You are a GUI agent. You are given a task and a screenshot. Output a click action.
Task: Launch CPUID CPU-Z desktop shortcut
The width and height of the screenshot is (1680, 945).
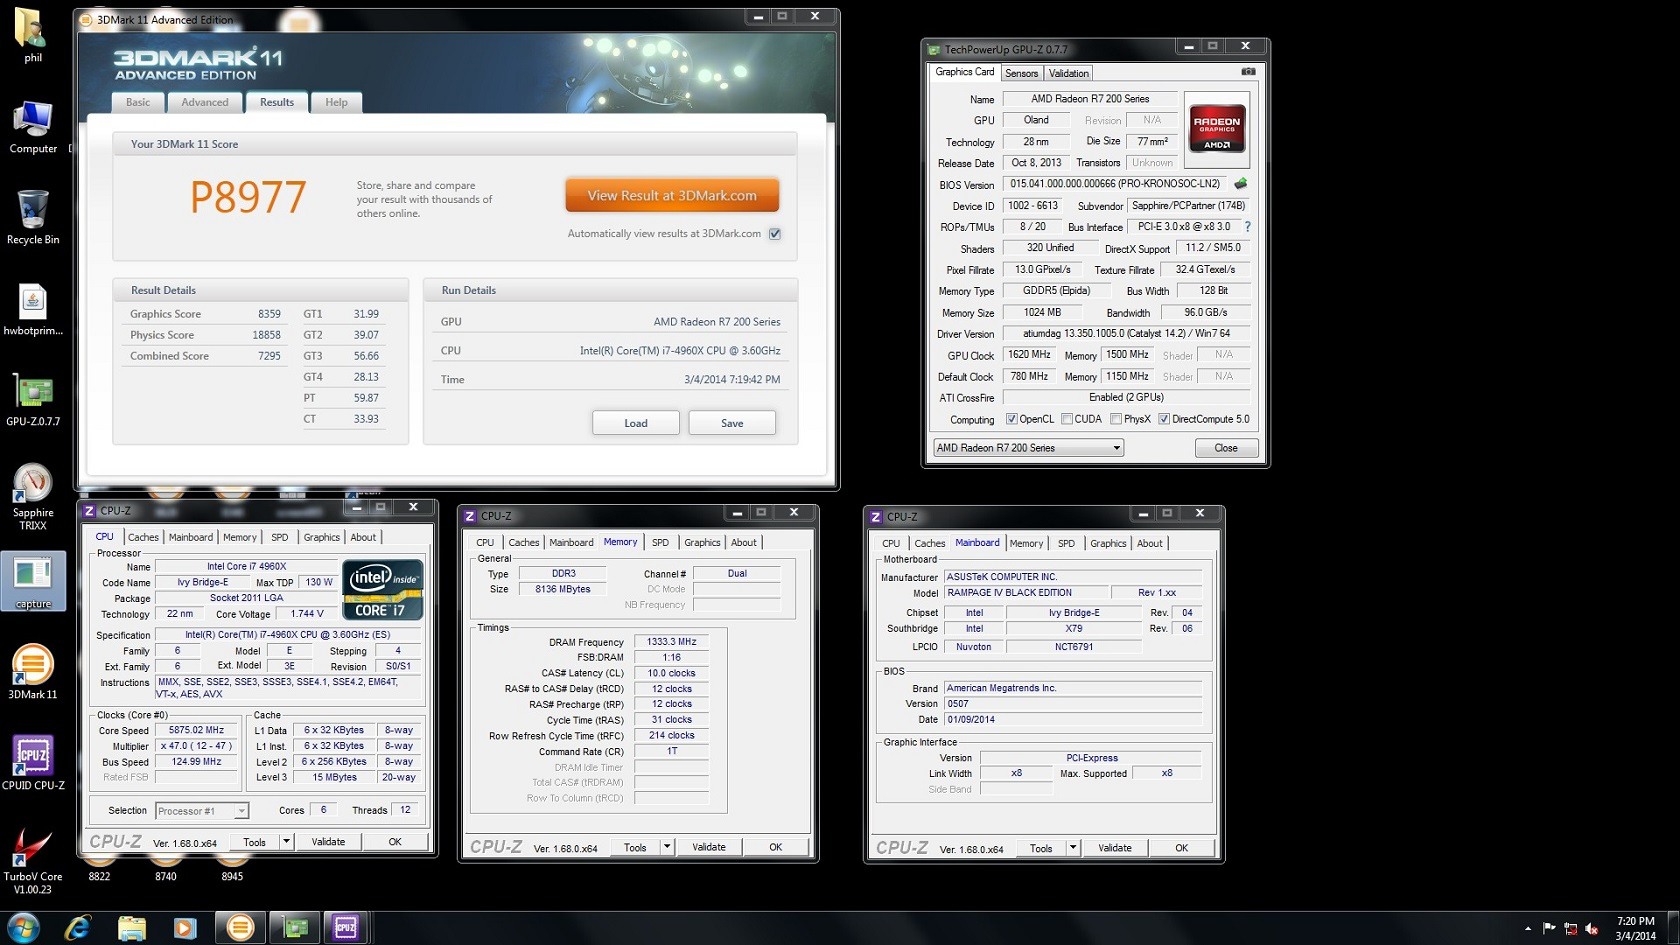pyautogui.click(x=33, y=762)
